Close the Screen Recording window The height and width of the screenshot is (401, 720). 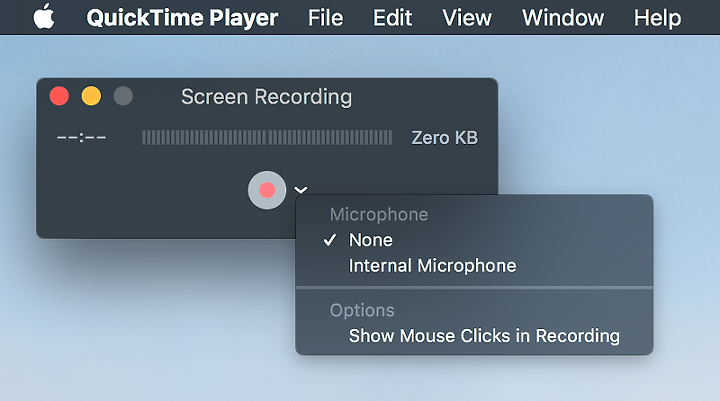click(59, 96)
